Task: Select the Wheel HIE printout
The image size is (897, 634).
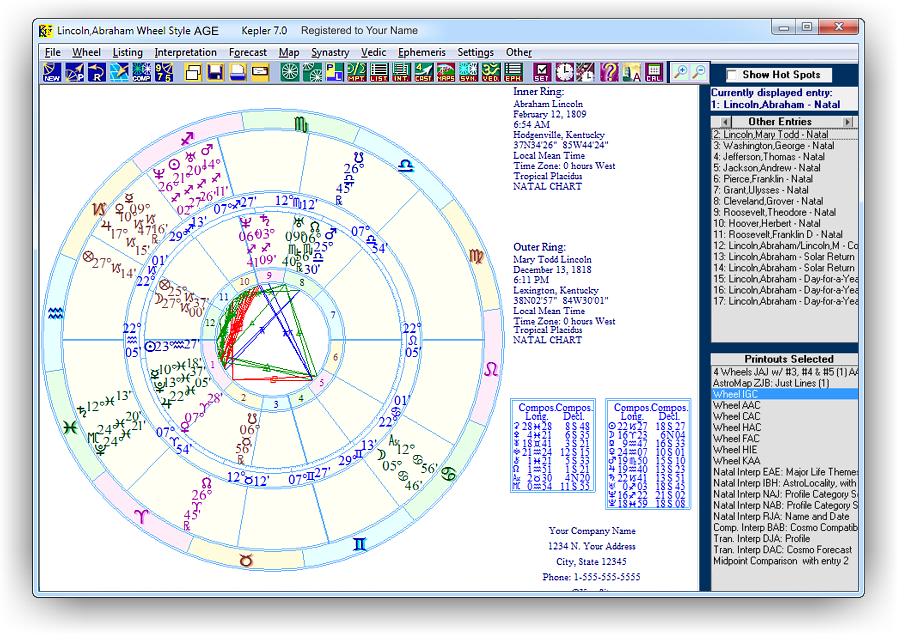Action: [784, 450]
